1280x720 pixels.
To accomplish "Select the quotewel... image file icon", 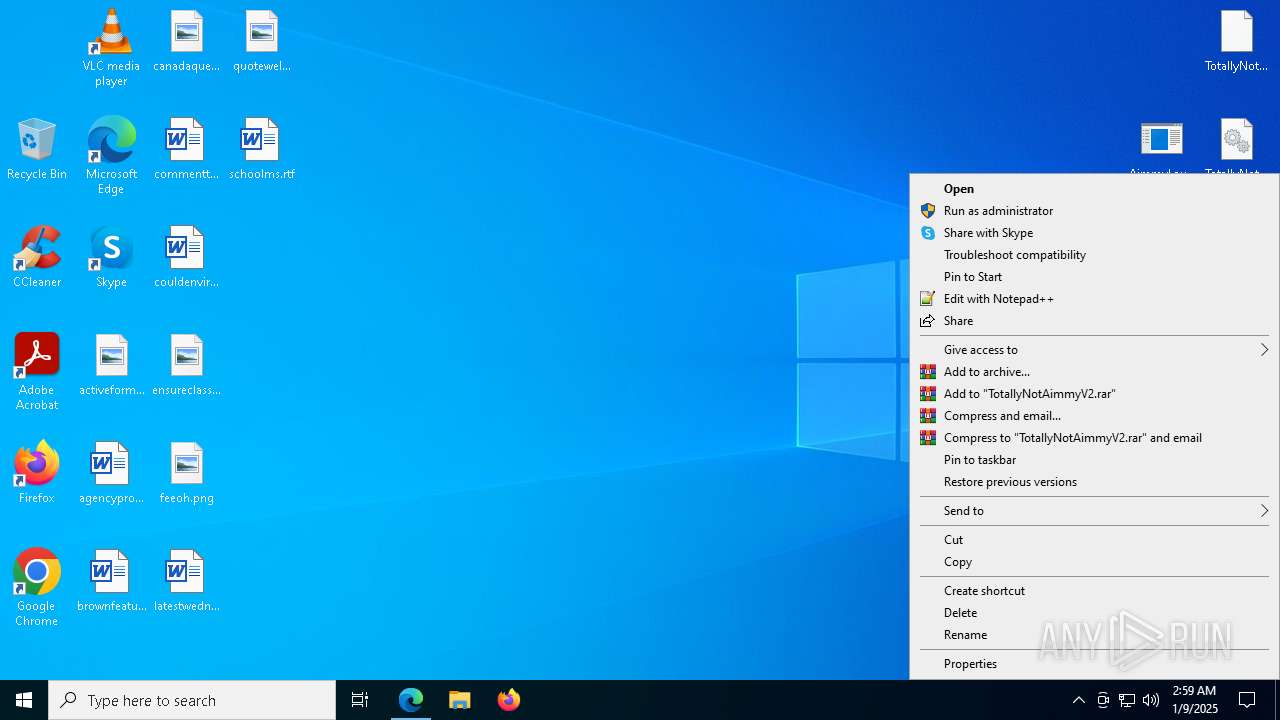I will tap(261, 41).
